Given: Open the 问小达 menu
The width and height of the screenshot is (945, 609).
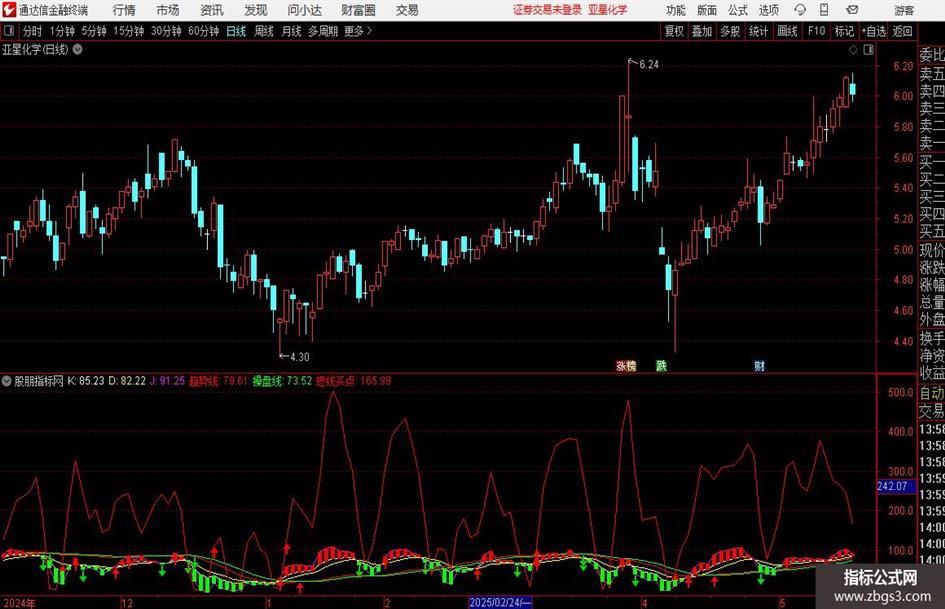Looking at the screenshot, I should tap(304, 10).
